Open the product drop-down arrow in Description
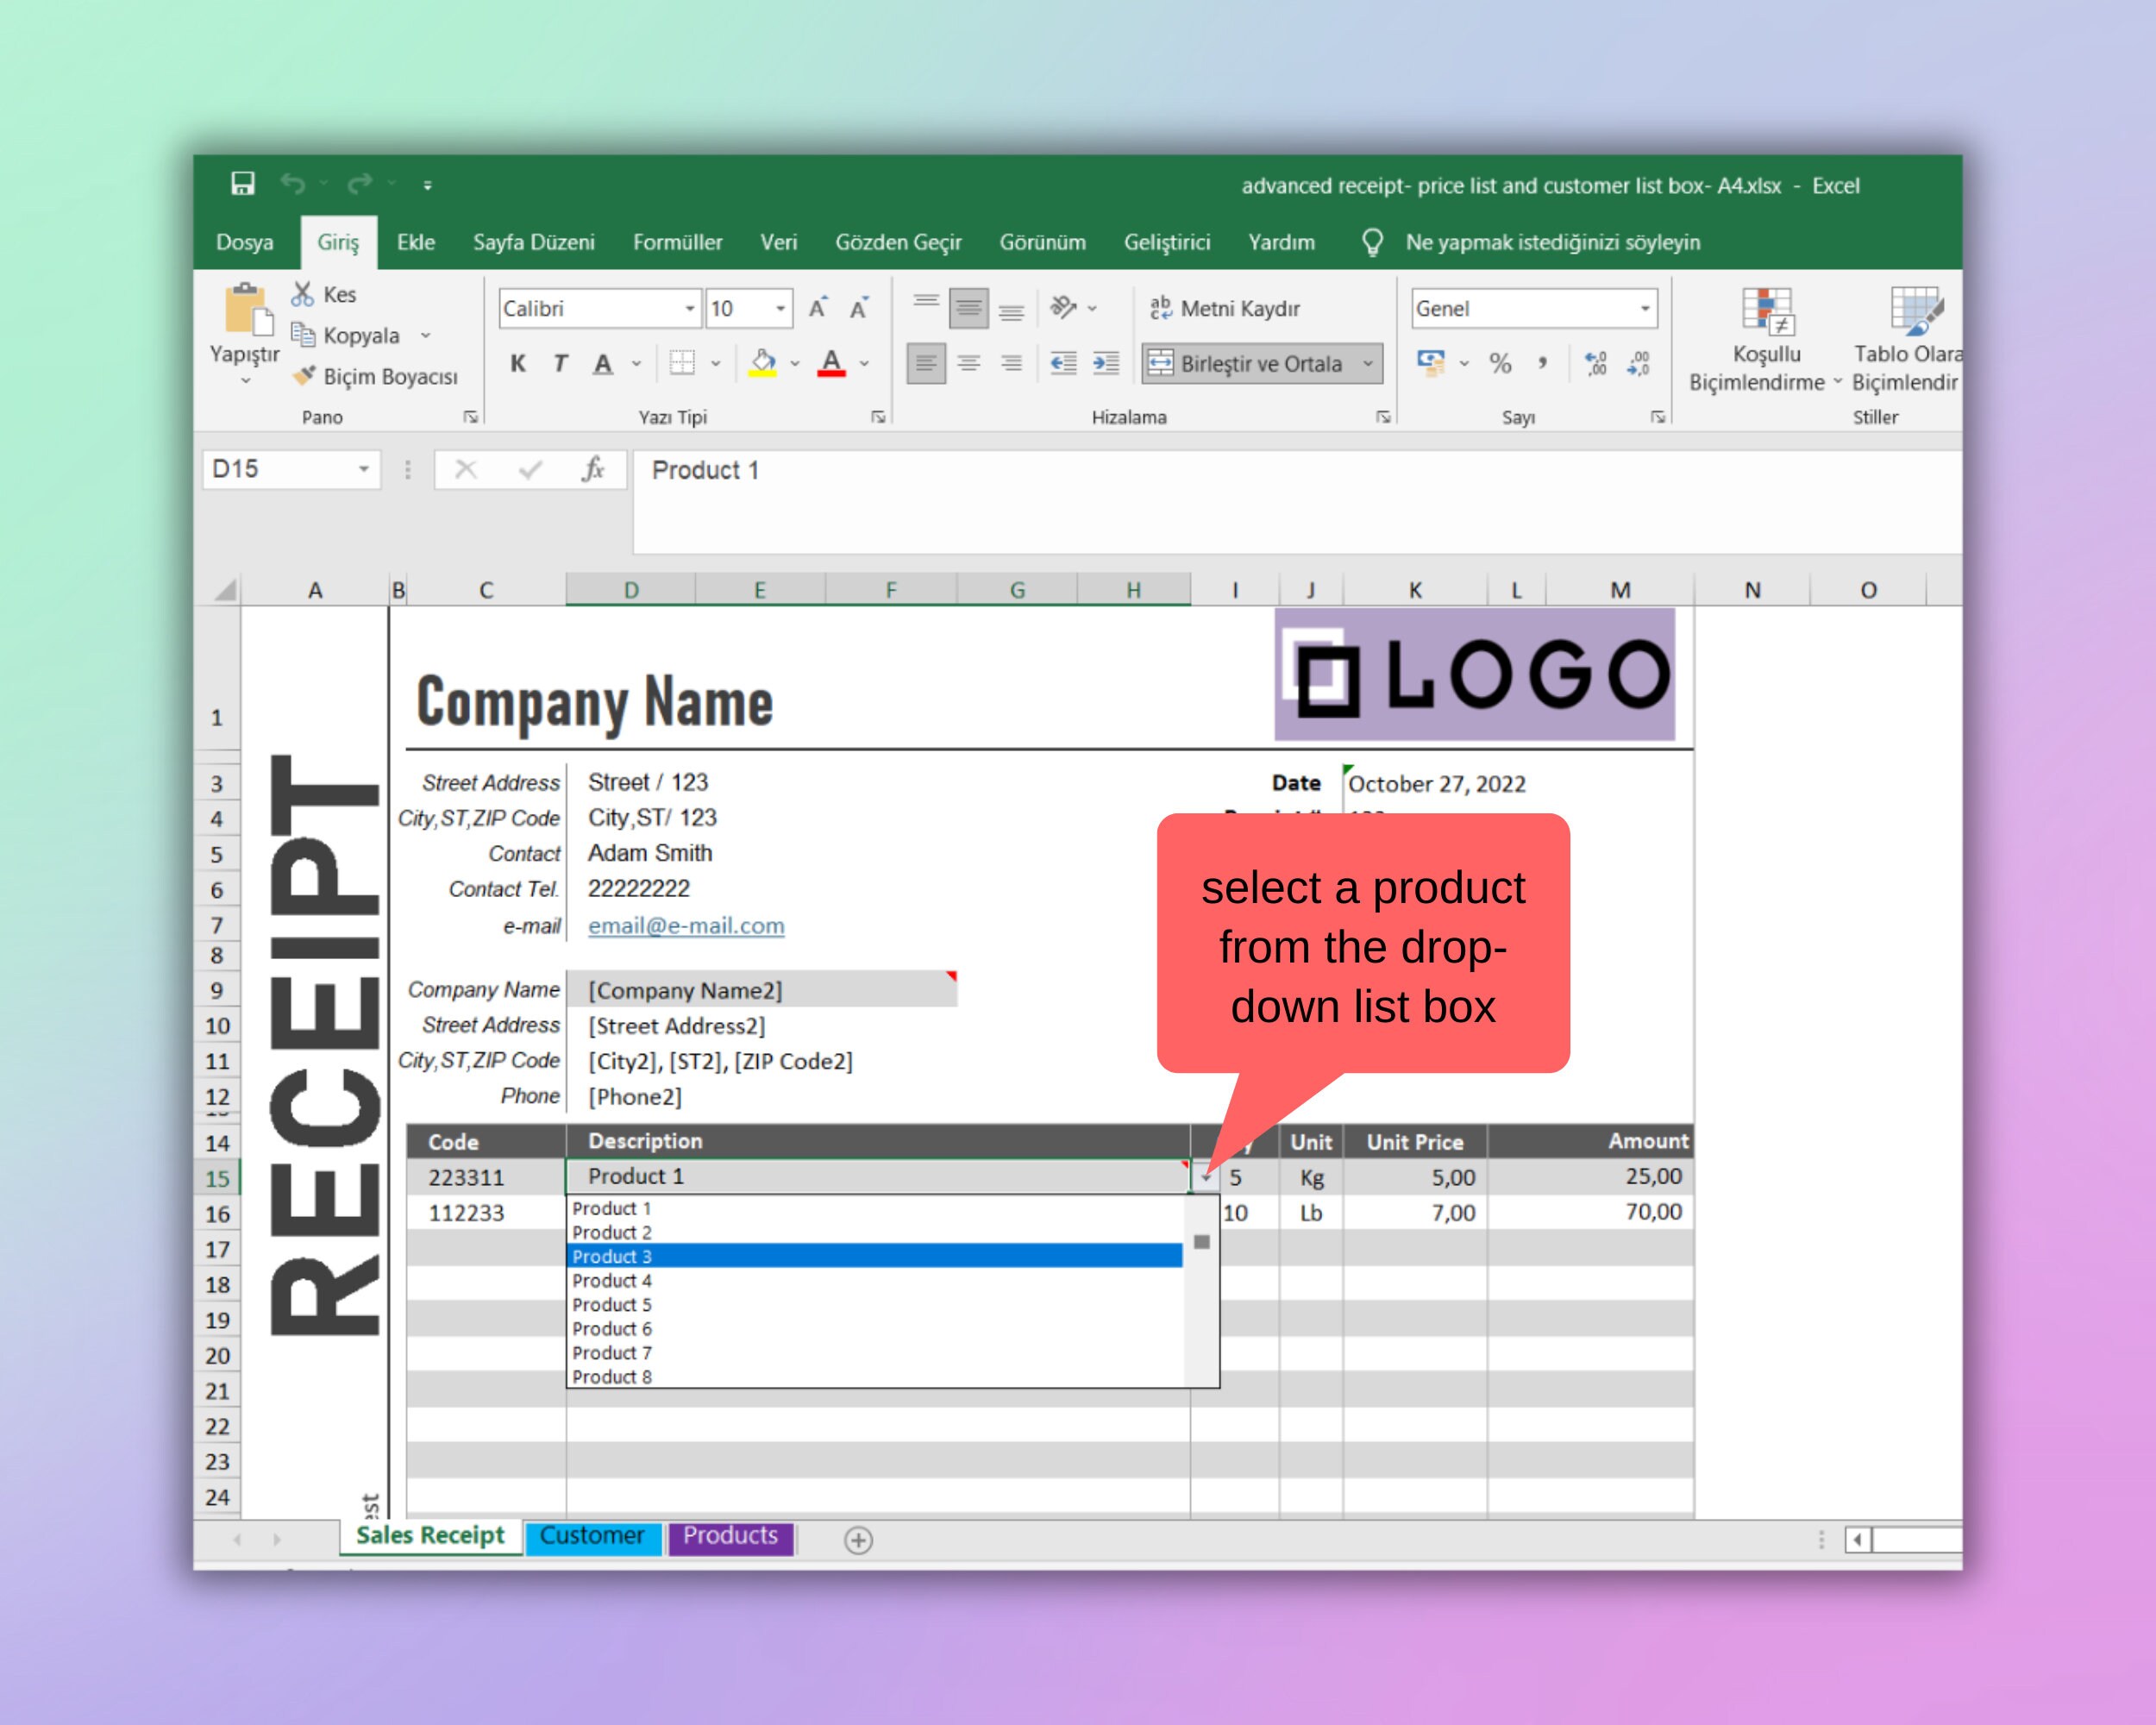Image resolution: width=2156 pixels, height=1725 pixels. click(1207, 1177)
